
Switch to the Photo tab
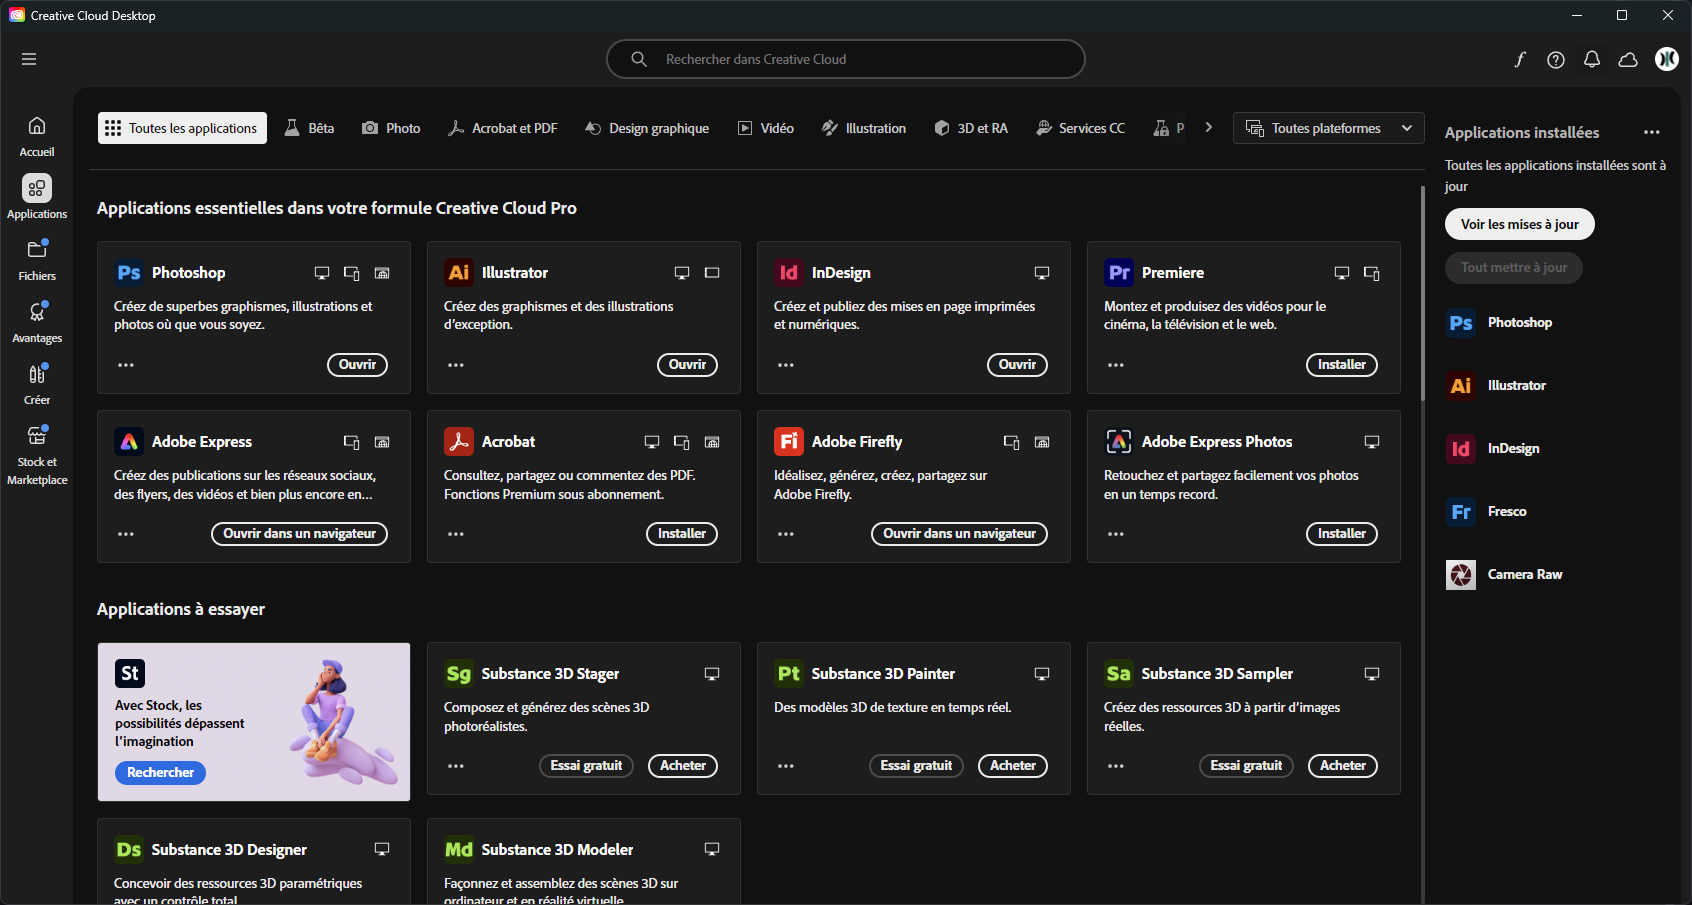click(391, 128)
